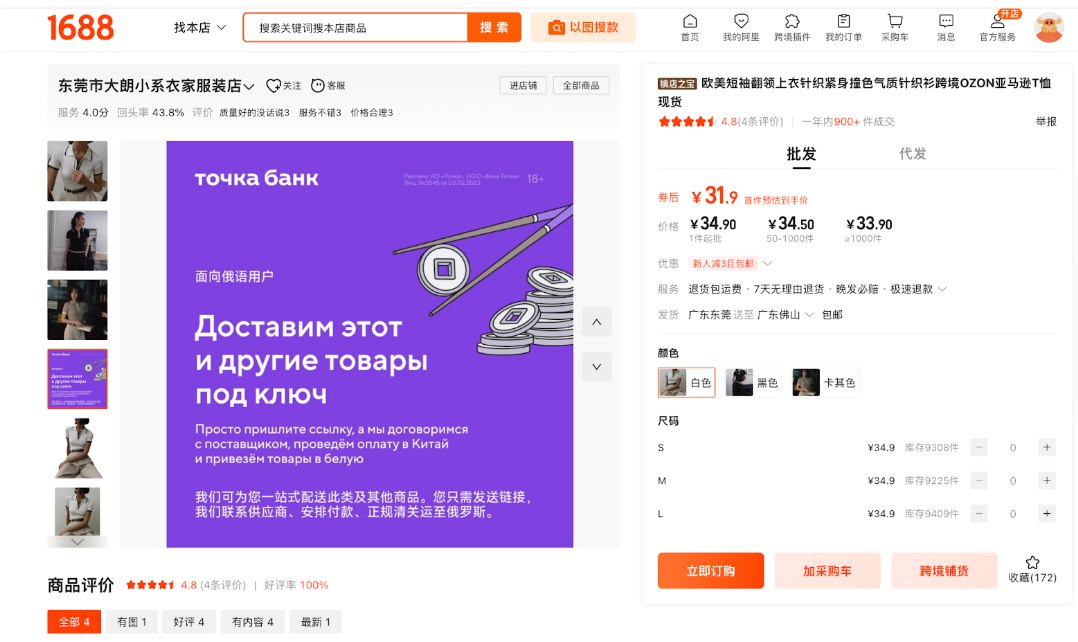This screenshot has height=642, width=1078.
Task: Click the 以图搜款 image search button
Action: [x=583, y=27]
